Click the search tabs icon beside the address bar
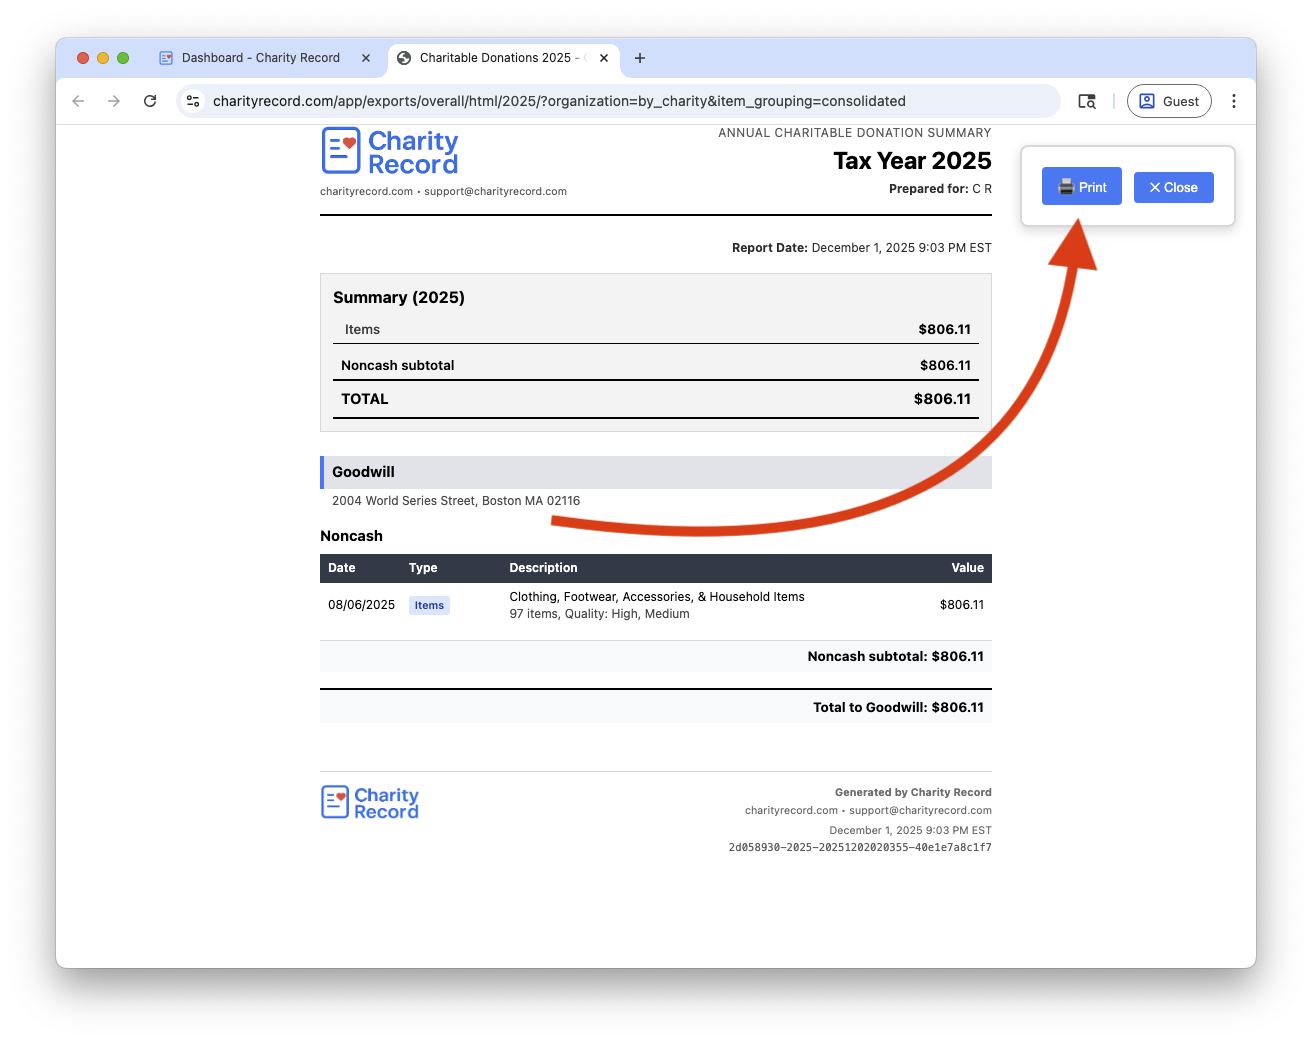The width and height of the screenshot is (1312, 1042). [1087, 101]
